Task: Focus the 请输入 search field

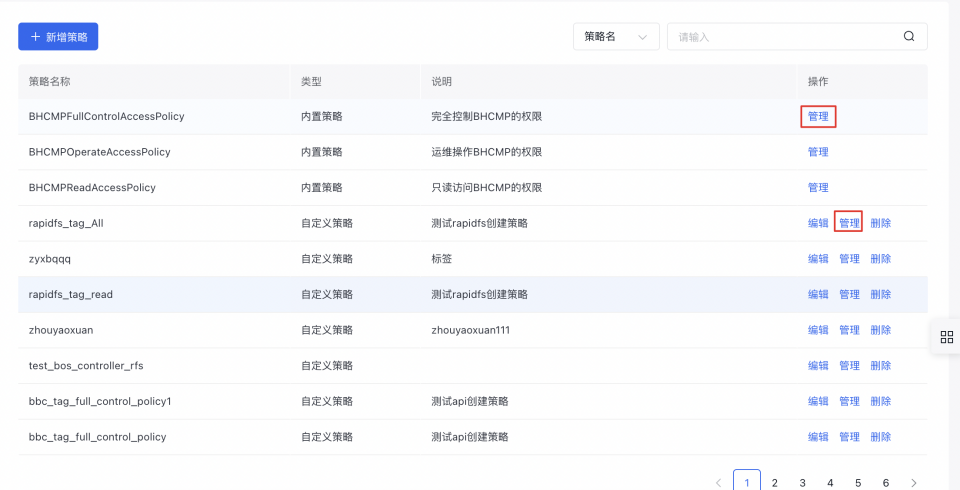Action: pos(797,37)
